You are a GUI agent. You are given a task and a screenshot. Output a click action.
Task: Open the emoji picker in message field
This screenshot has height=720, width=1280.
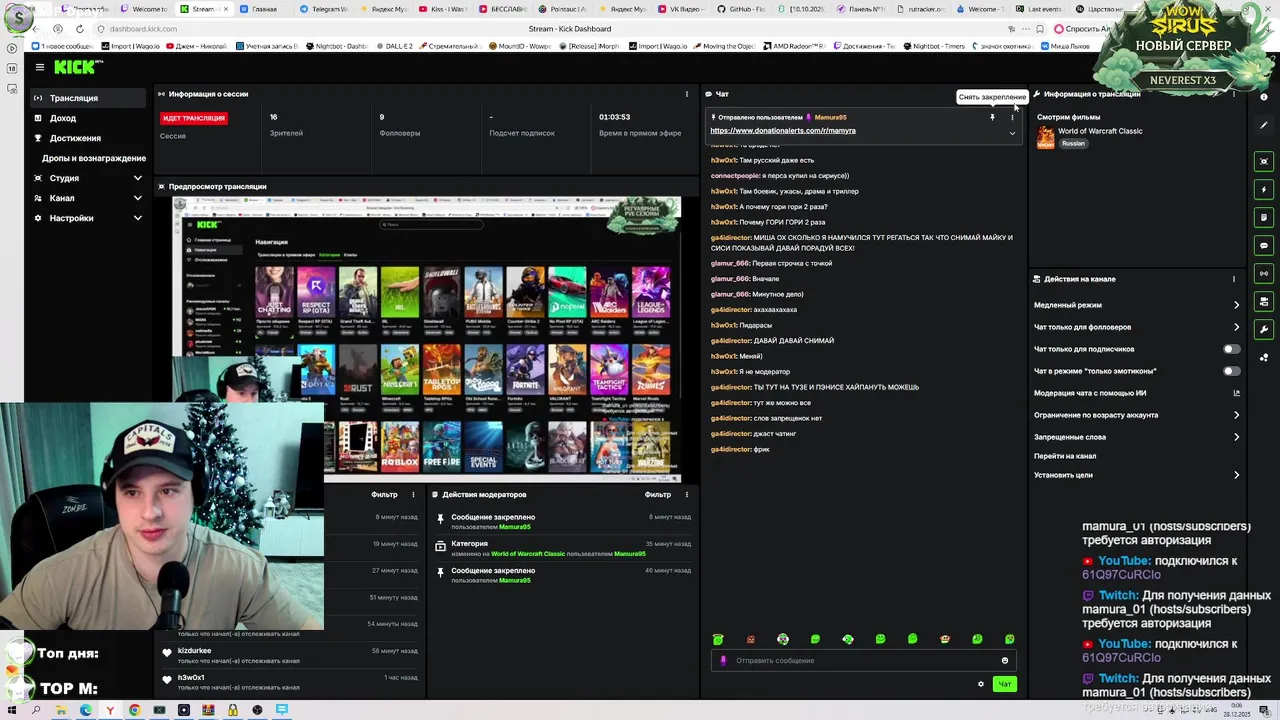[1005, 660]
